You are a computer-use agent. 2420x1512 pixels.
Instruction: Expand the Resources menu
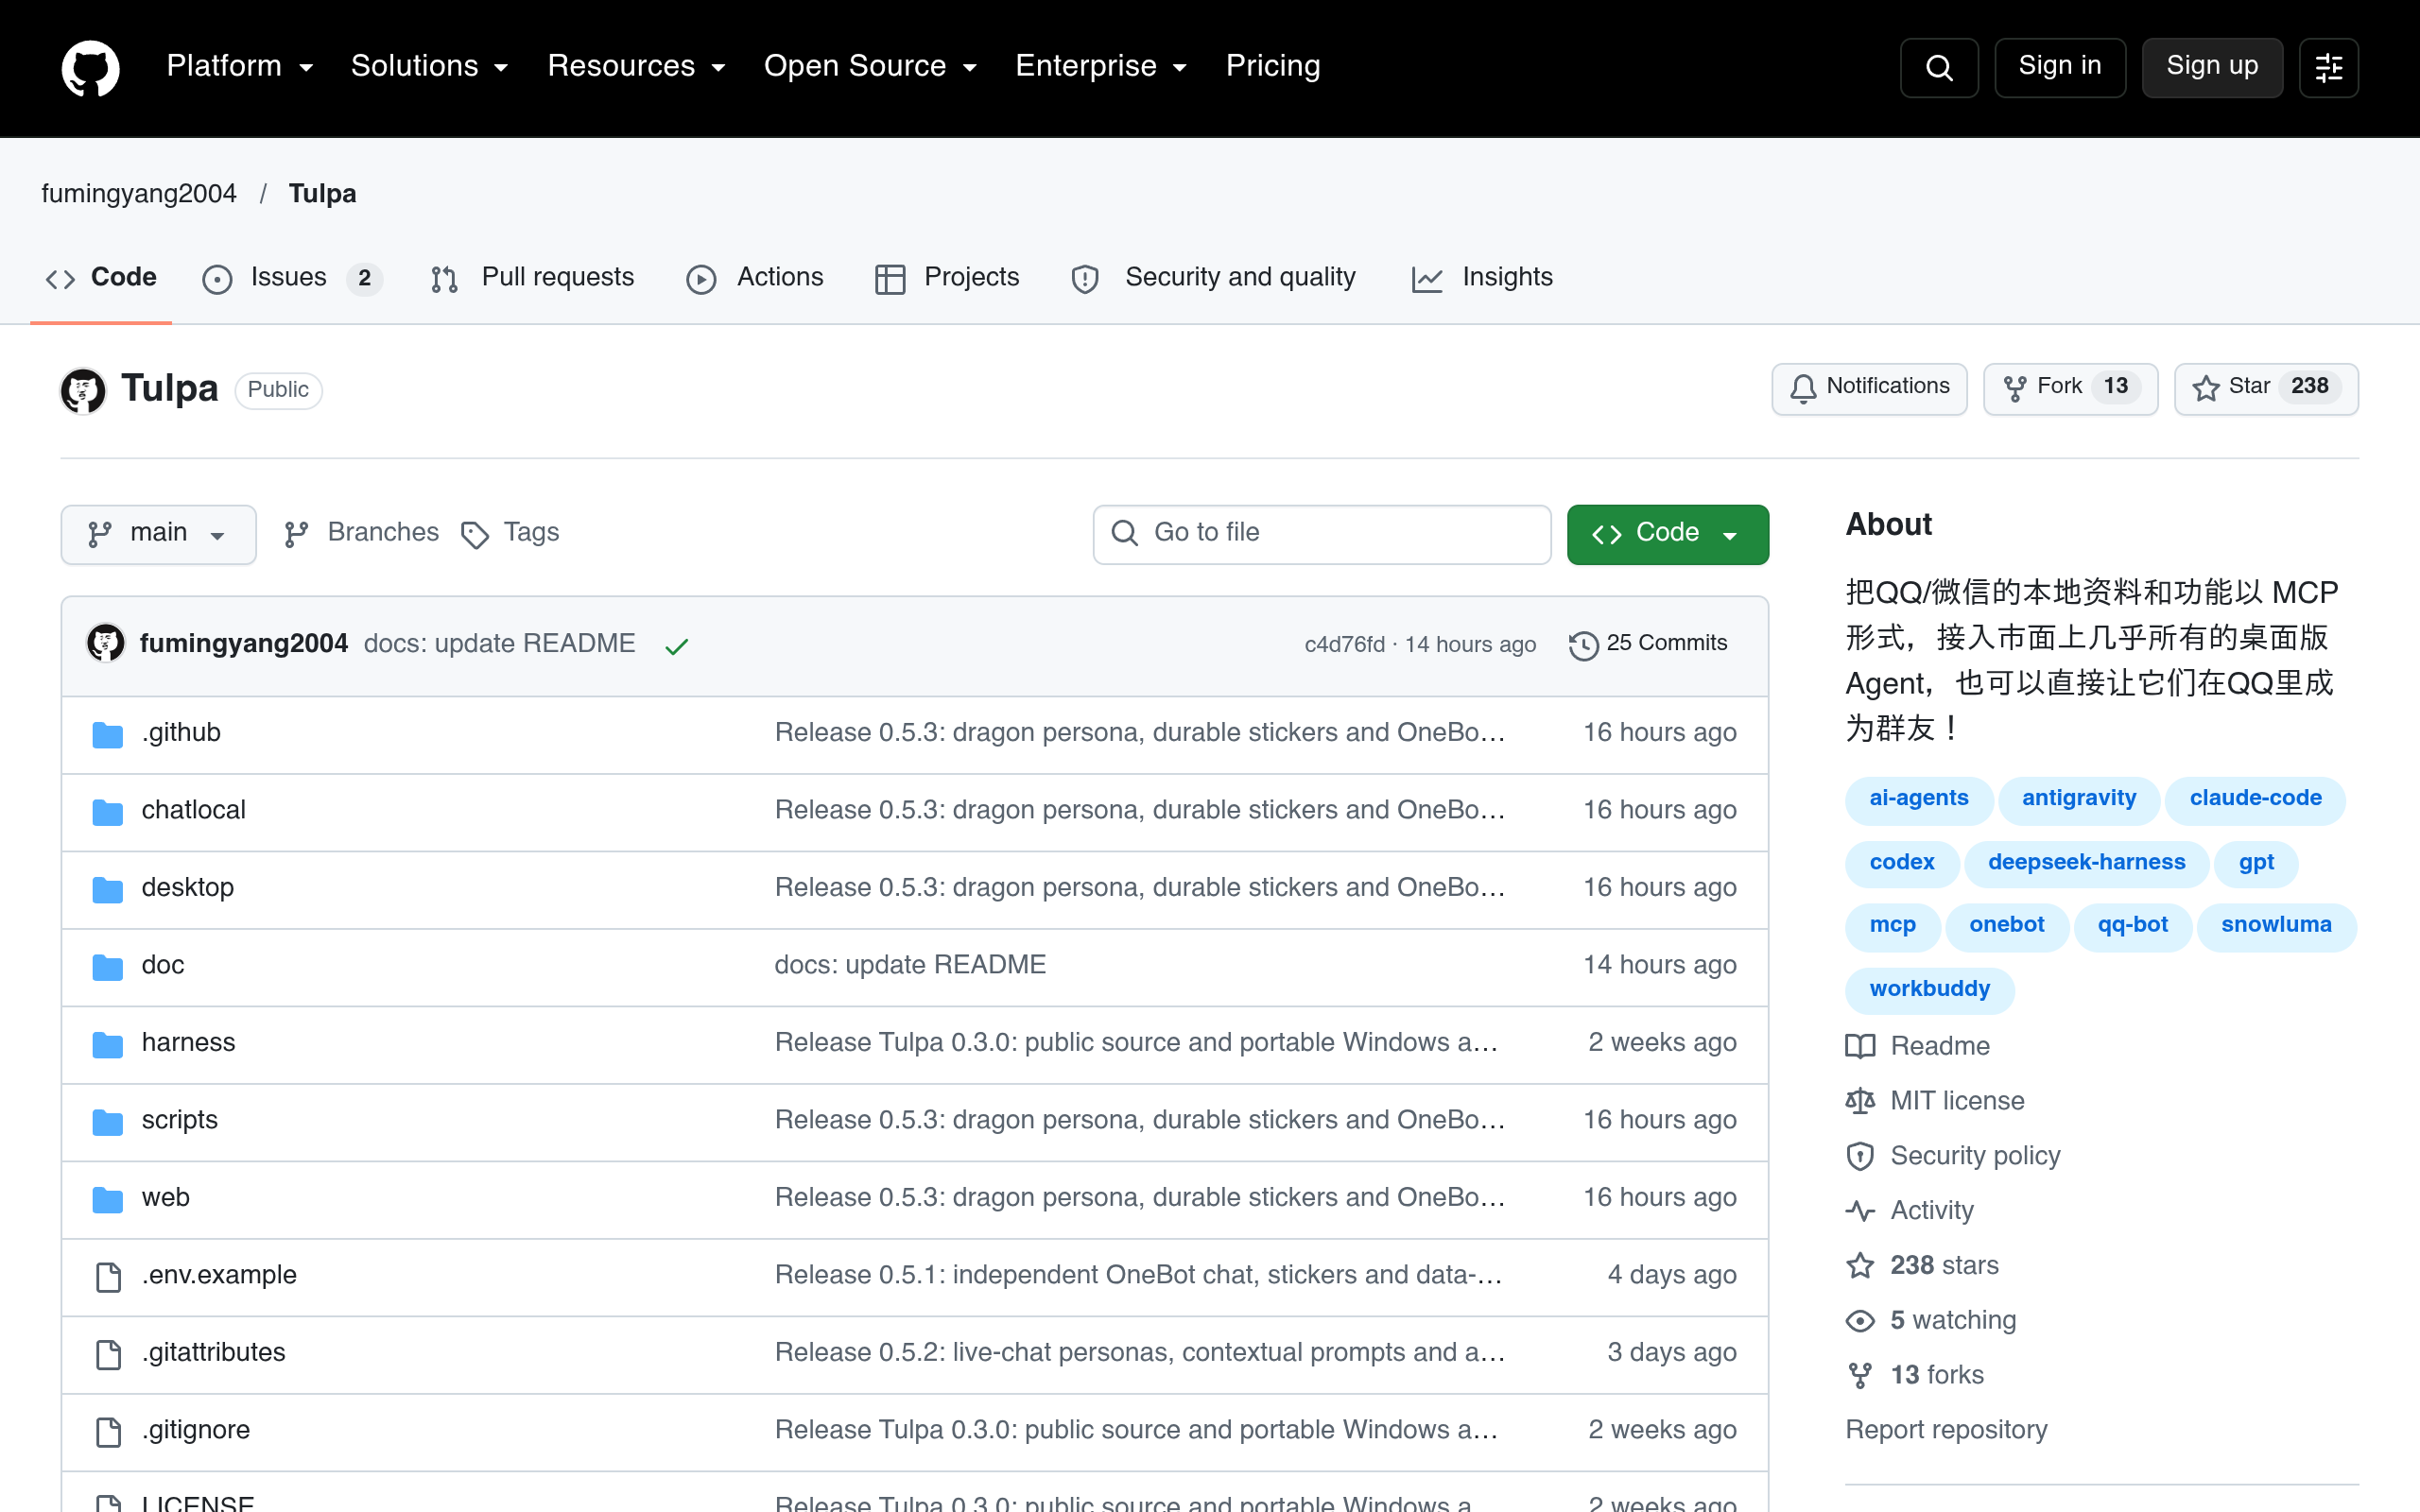pyautogui.click(x=636, y=66)
